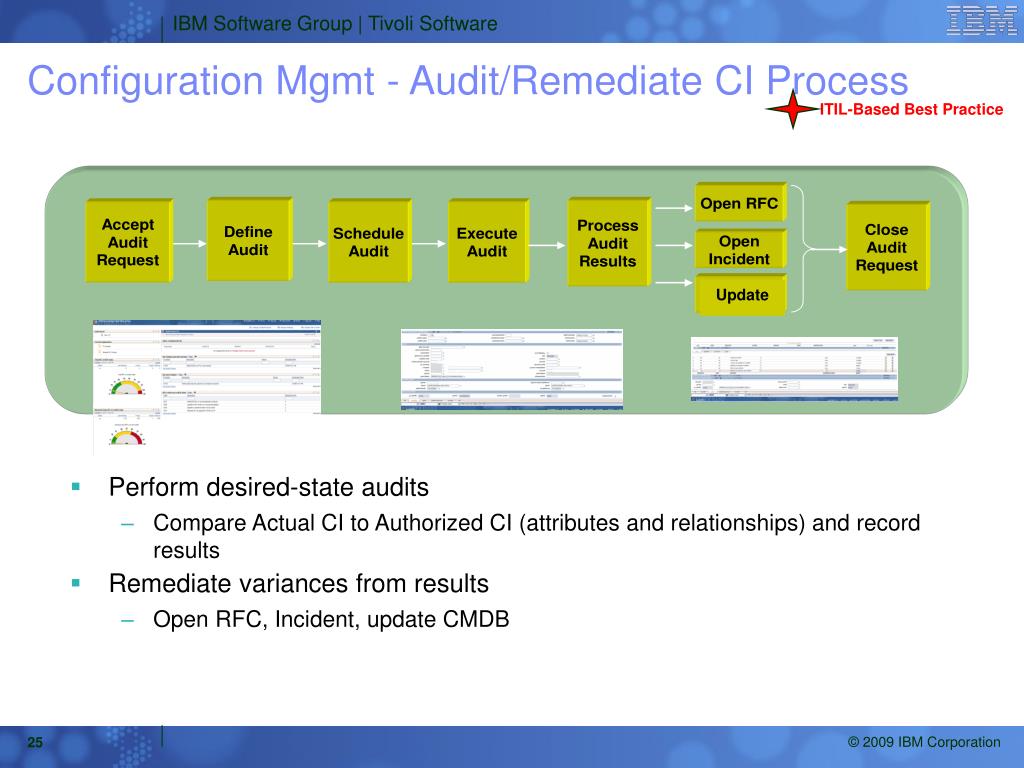Click the IBM logo in header
The image size is (1024, 768).
click(x=980, y=20)
